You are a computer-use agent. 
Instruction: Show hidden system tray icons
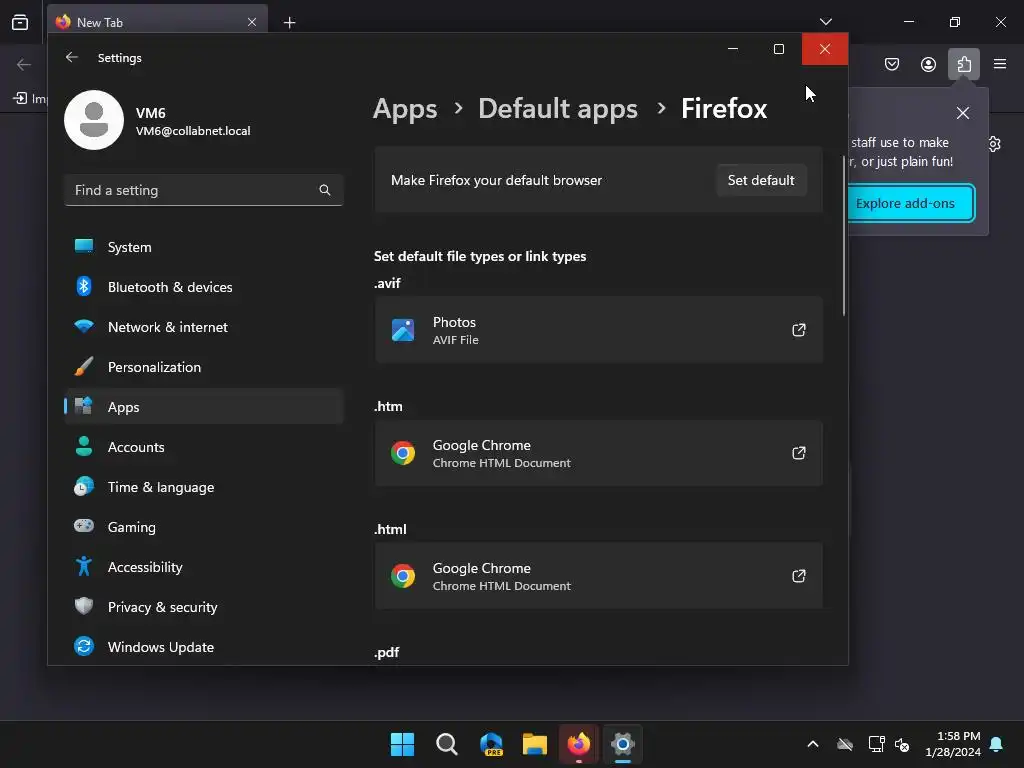point(813,744)
